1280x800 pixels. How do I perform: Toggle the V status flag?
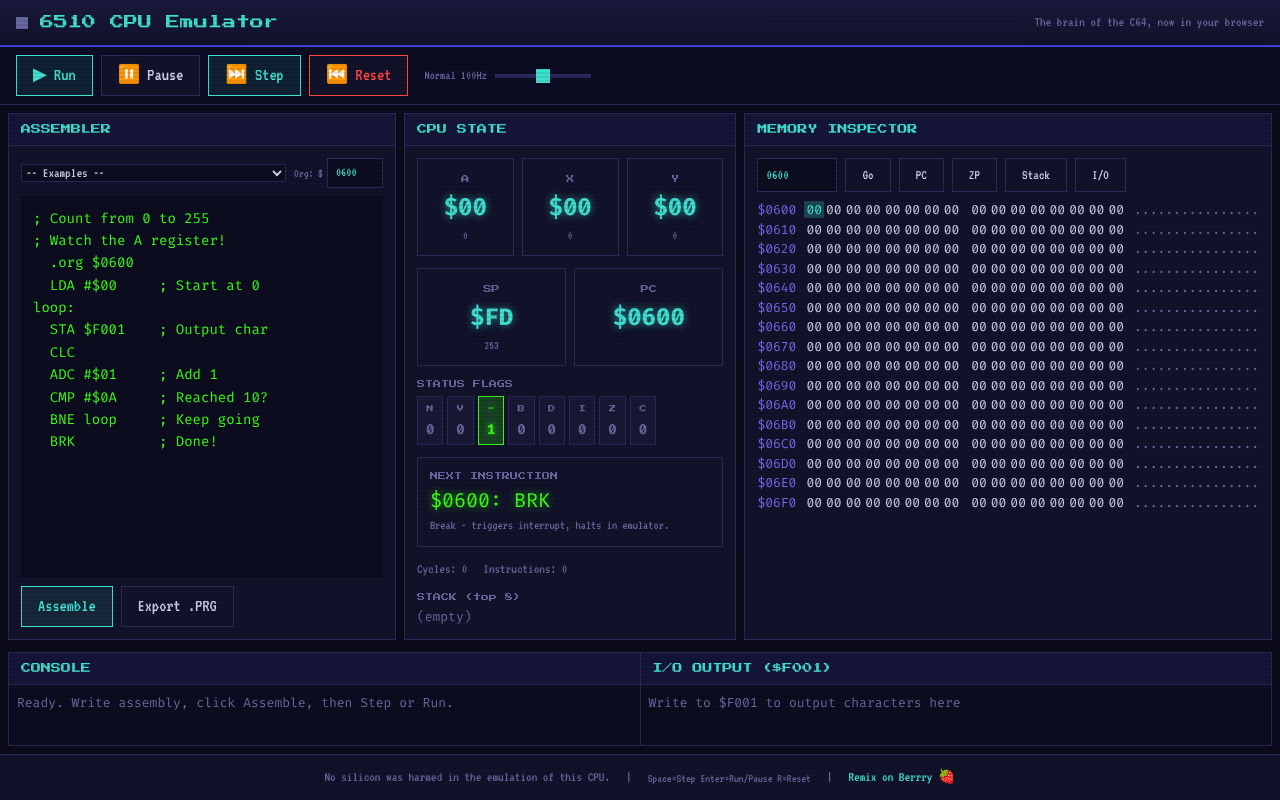coord(460,420)
